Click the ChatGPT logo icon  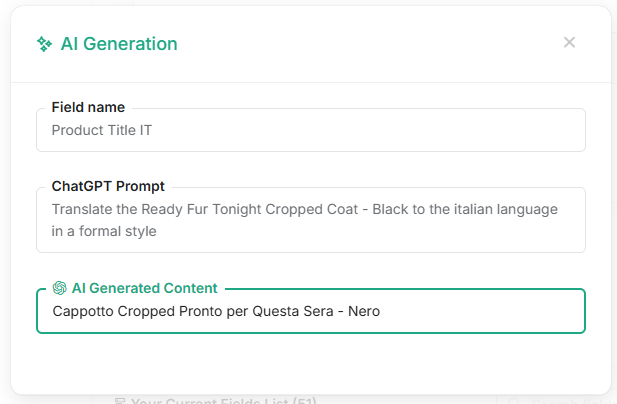[x=59, y=288]
